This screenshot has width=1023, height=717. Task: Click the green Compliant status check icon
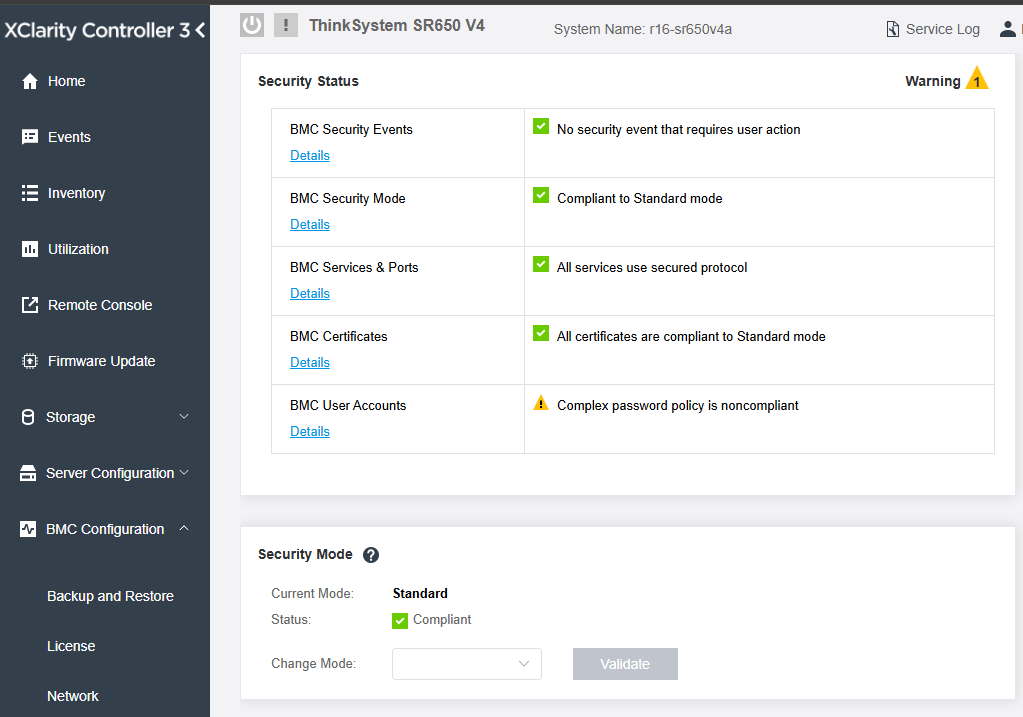click(x=400, y=620)
